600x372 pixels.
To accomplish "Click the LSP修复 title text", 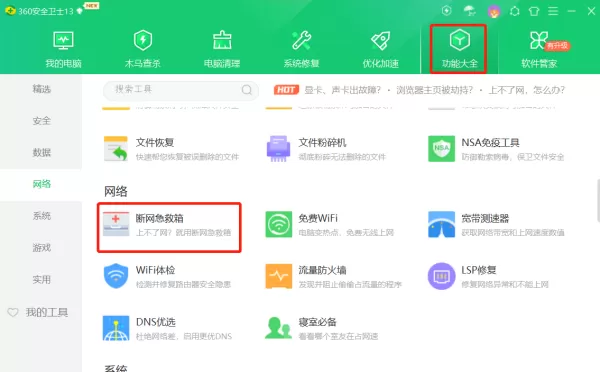I will [479, 270].
